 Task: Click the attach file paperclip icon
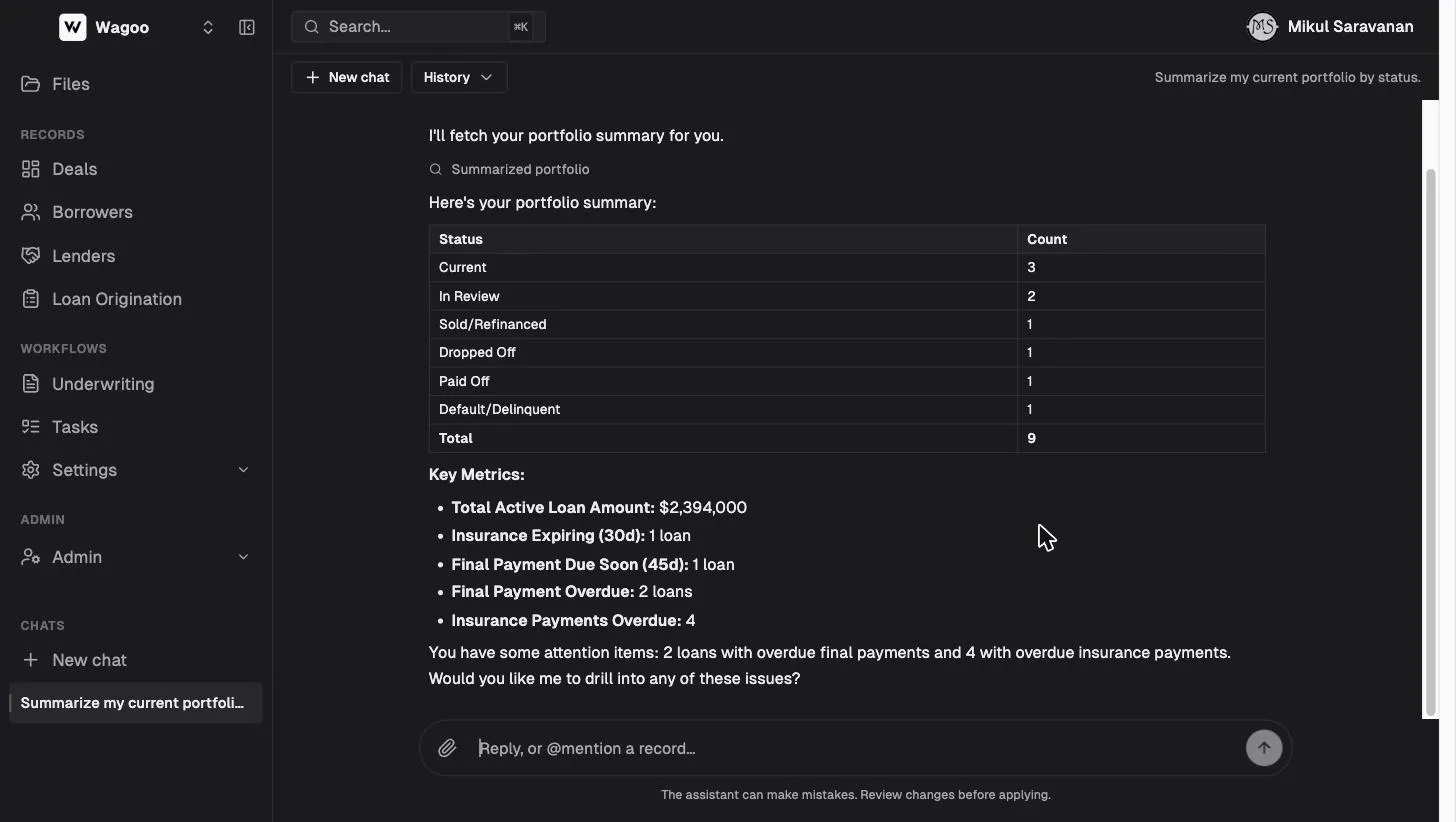point(447,748)
